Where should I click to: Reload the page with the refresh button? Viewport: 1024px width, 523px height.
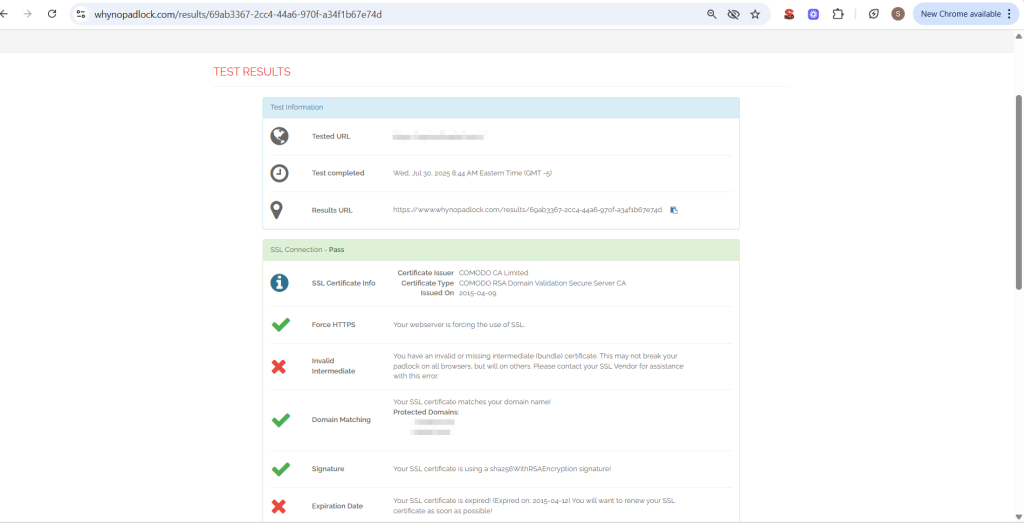(x=52, y=14)
